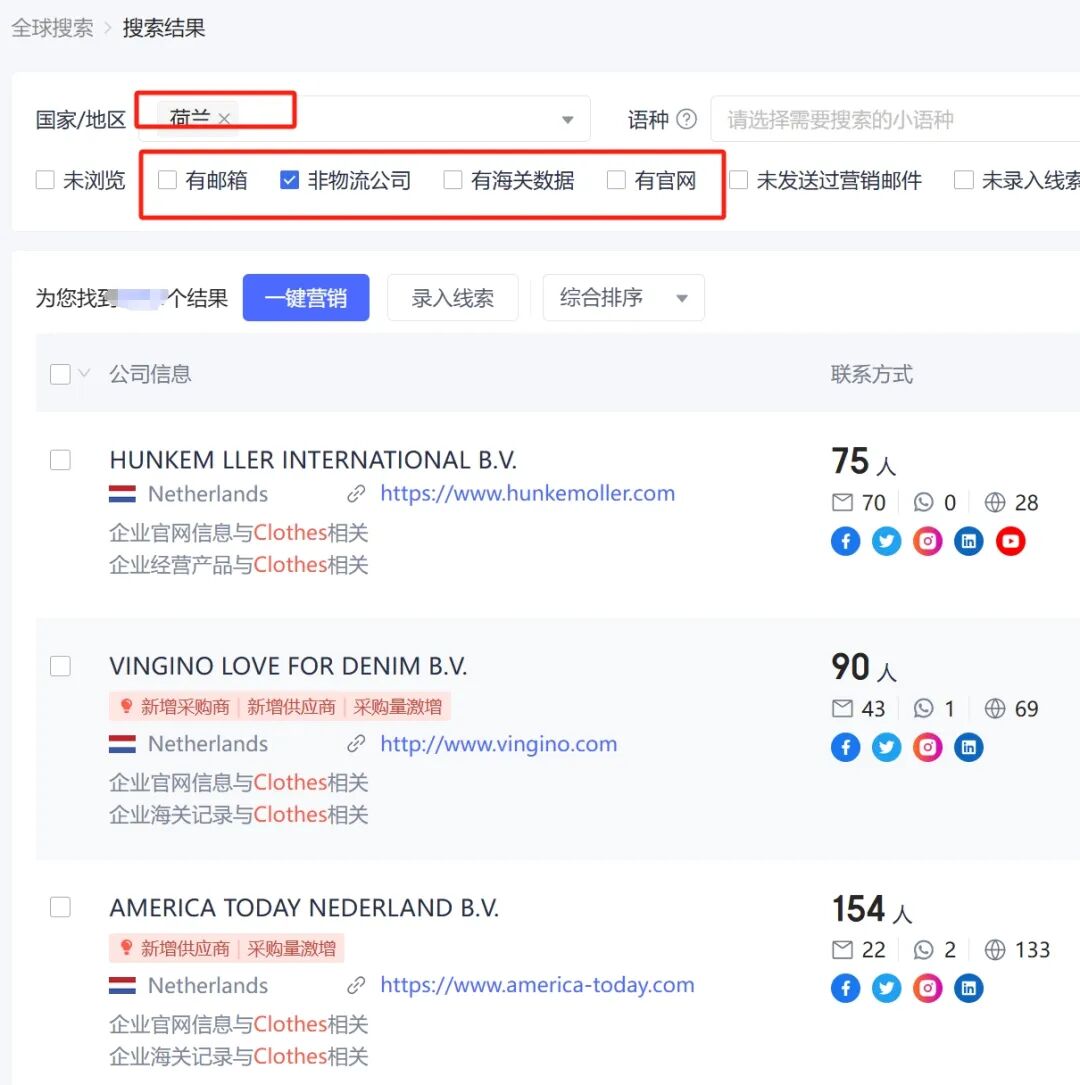Select 搜索结果 breadcrumb item
This screenshot has width=1080, height=1085.
162,28
